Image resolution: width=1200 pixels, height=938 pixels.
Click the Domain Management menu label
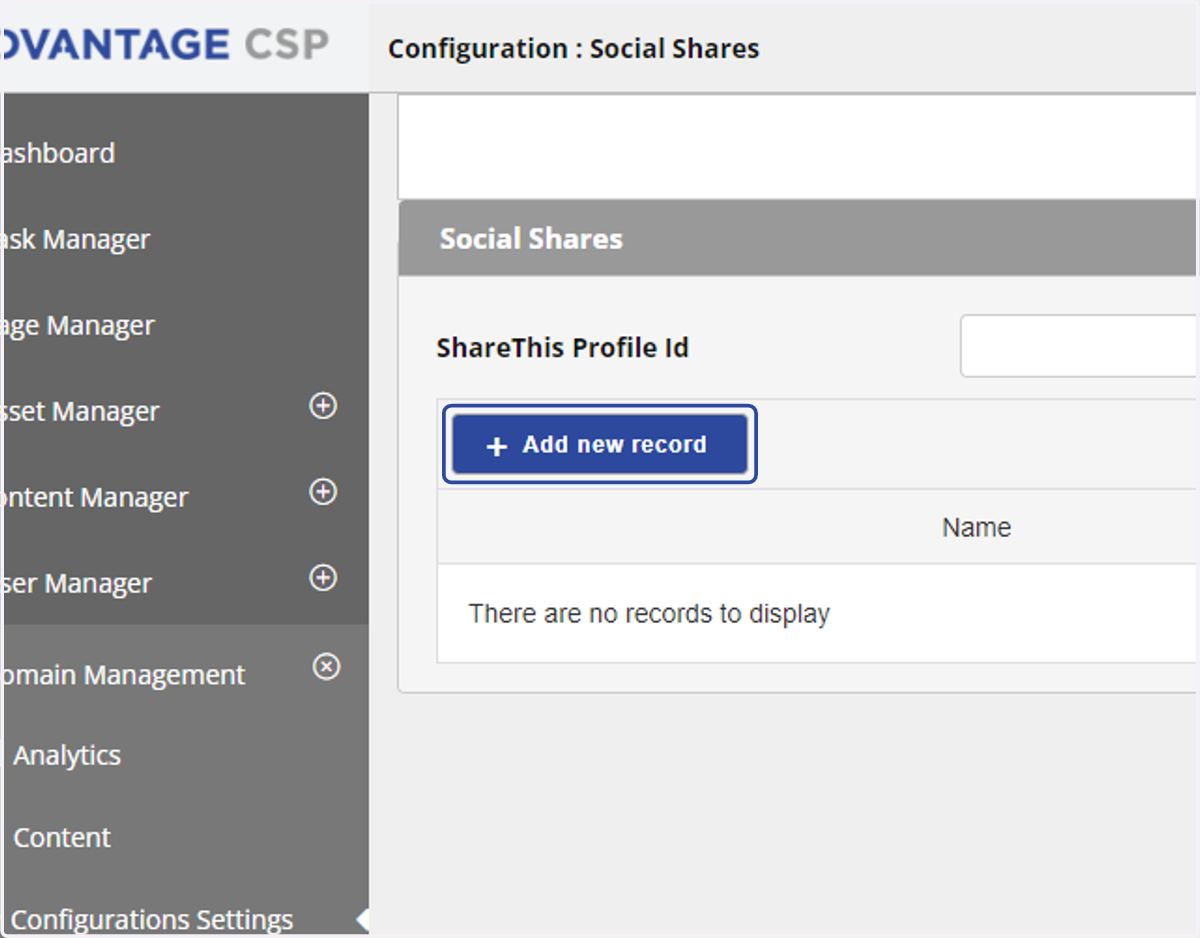(122, 675)
